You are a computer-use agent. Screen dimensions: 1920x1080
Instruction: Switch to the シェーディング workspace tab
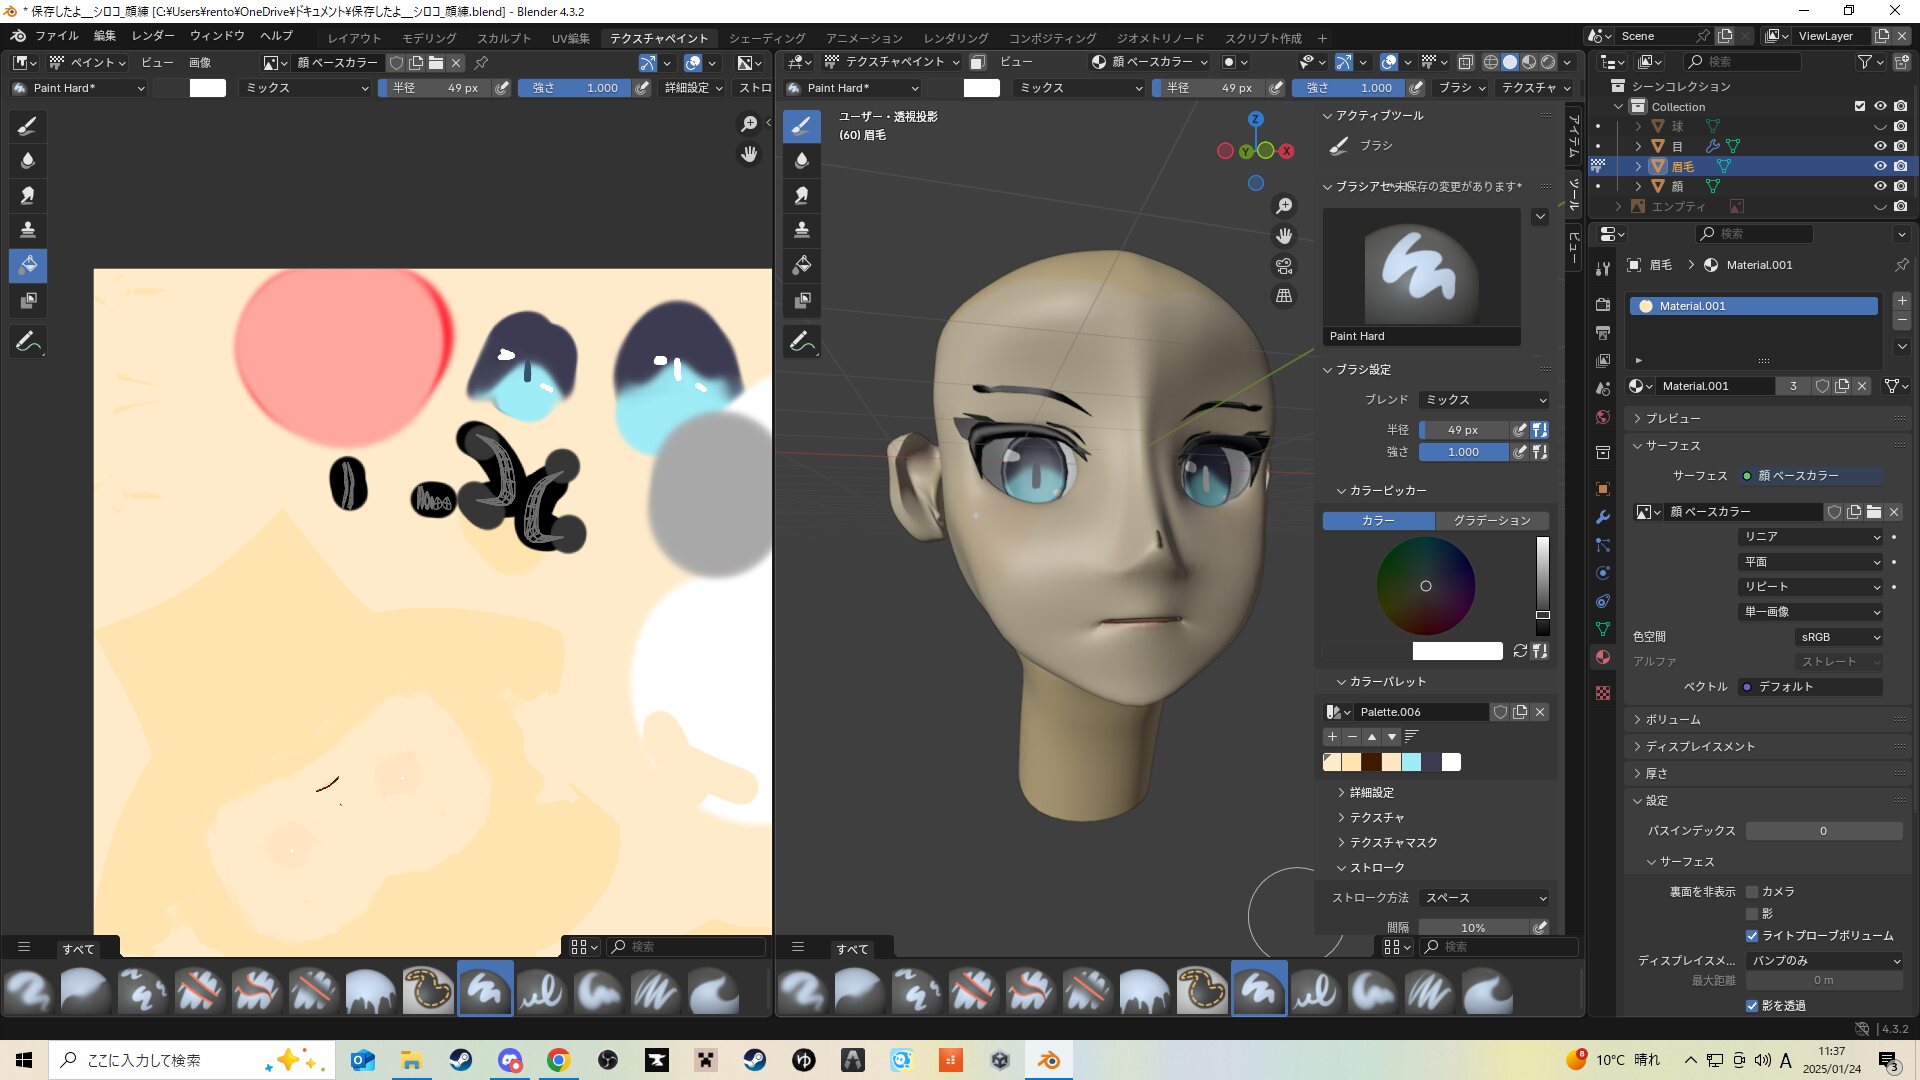(766, 38)
